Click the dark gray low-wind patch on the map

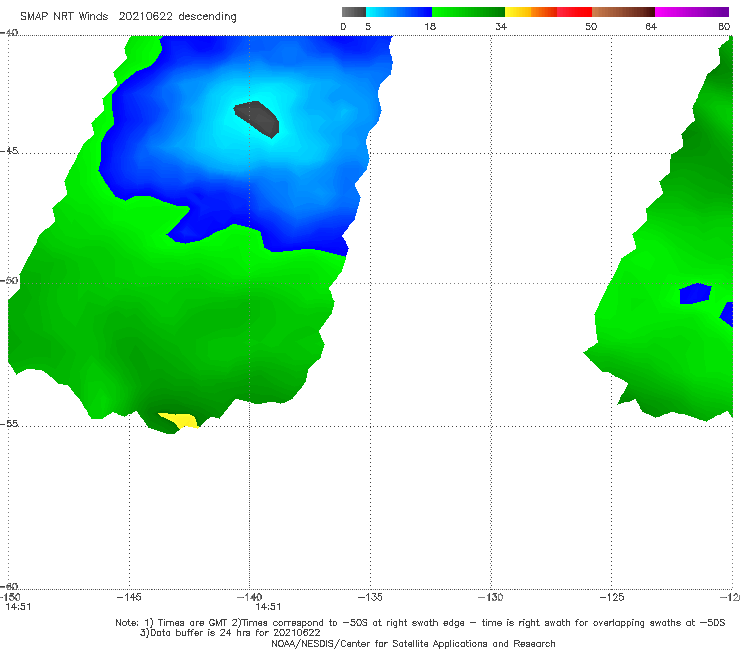pyautogui.click(x=258, y=118)
